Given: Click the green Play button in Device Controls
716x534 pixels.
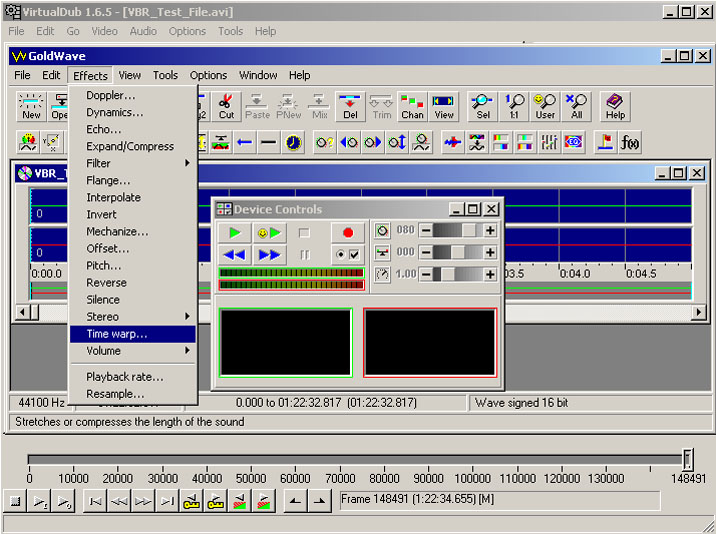Looking at the screenshot, I should coord(235,233).
